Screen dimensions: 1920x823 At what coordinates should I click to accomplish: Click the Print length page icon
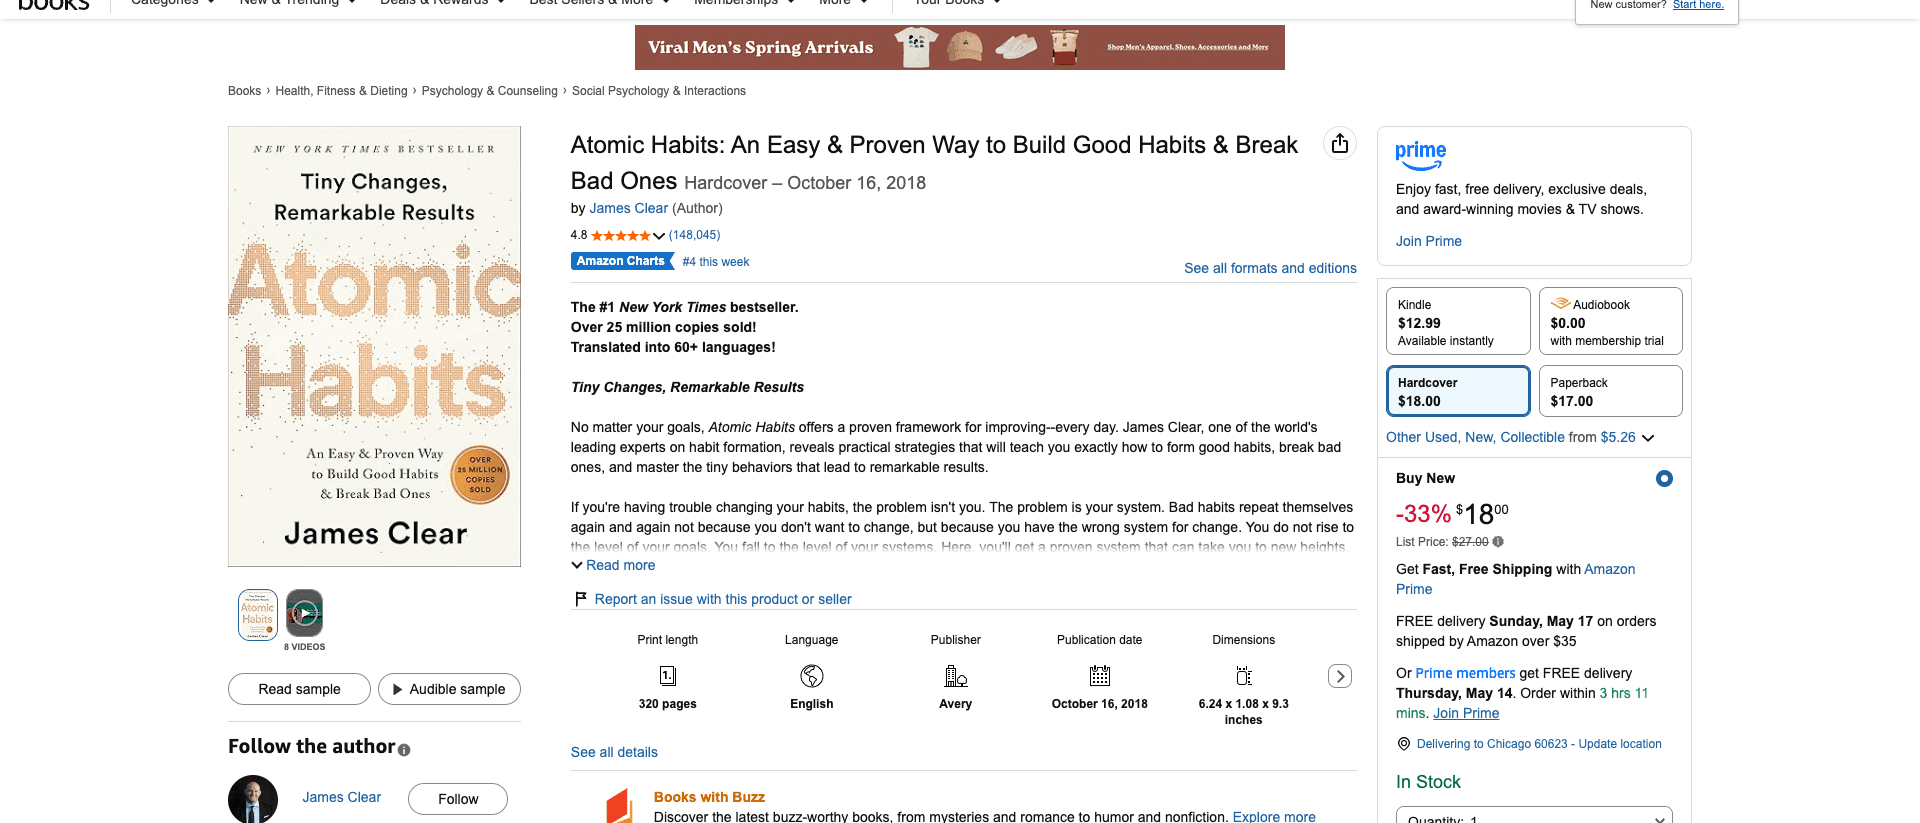click(668, 676)
